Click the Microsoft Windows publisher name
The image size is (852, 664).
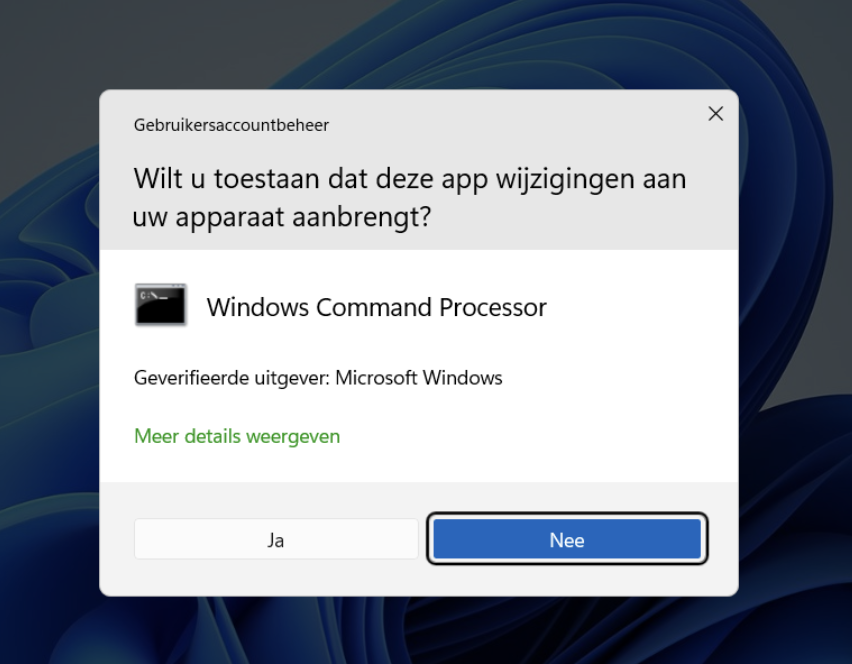[x=419, y=378]
